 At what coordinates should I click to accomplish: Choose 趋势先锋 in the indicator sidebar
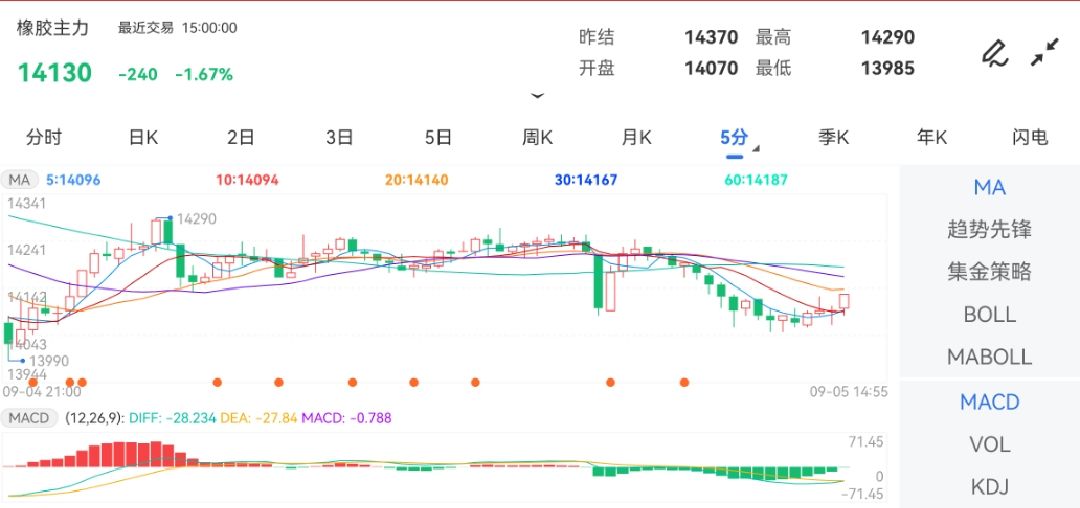coord(990,229)
